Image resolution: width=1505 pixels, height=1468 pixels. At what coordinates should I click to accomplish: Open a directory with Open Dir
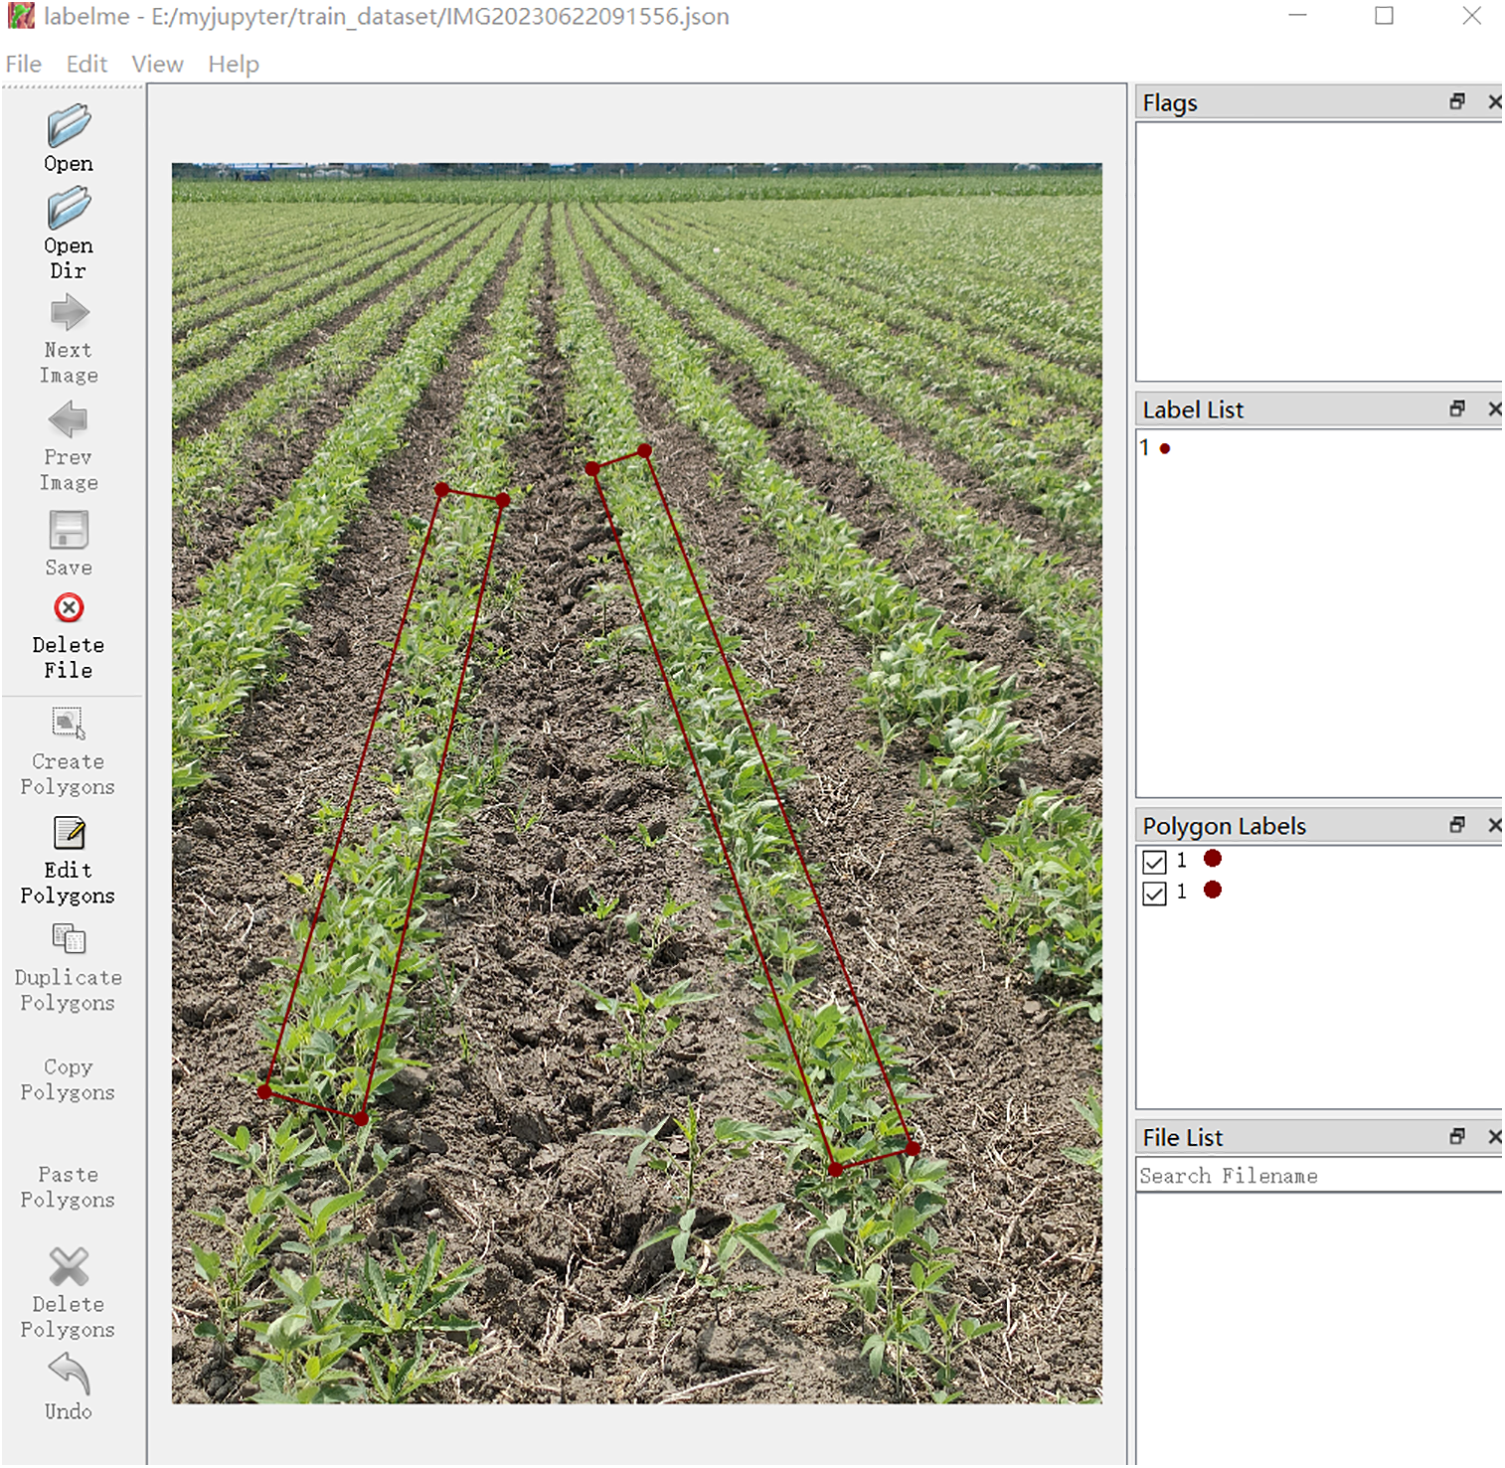(68, 210)
